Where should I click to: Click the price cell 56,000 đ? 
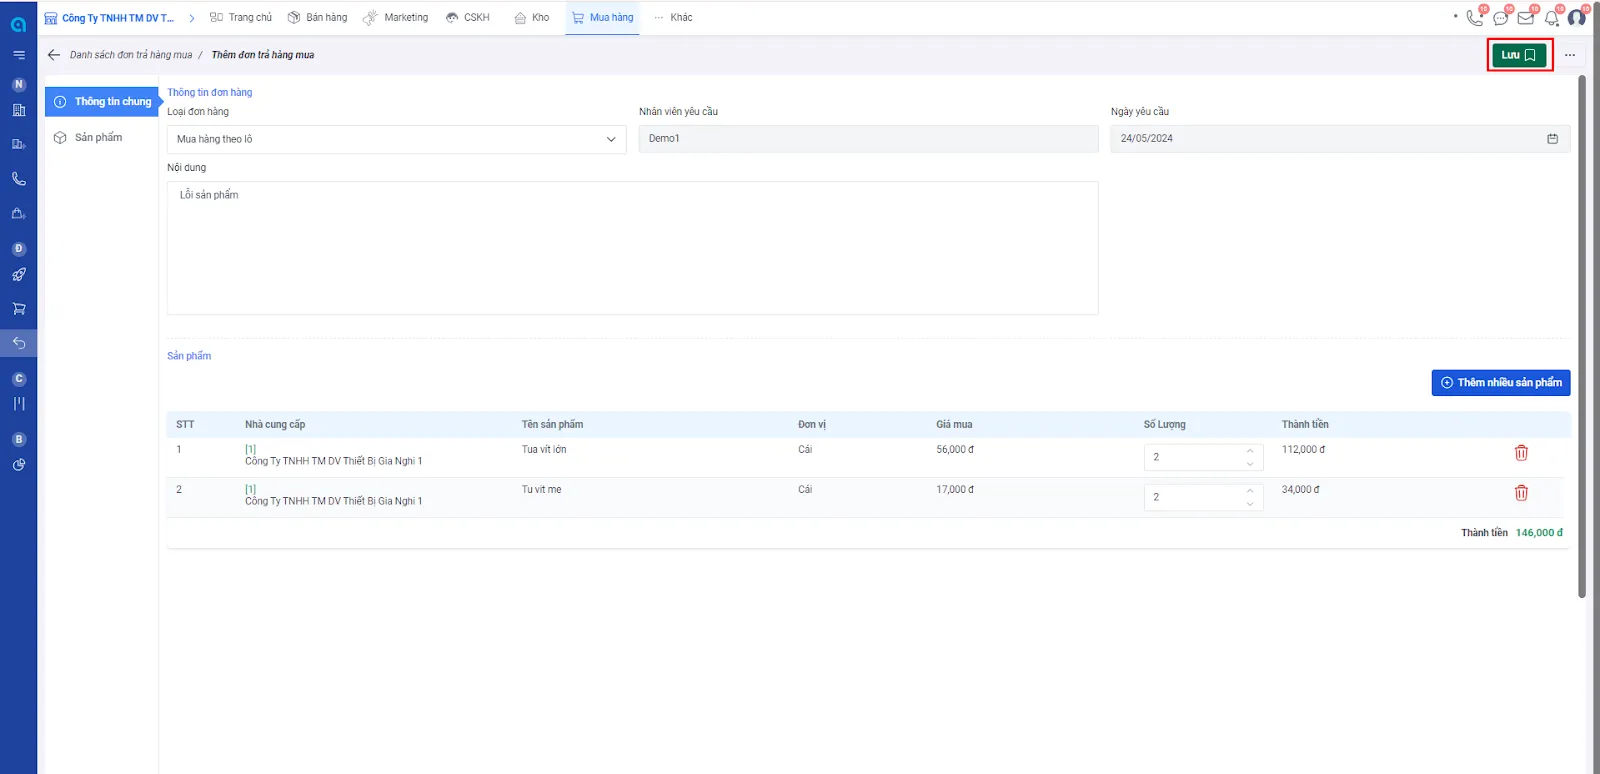955,450
